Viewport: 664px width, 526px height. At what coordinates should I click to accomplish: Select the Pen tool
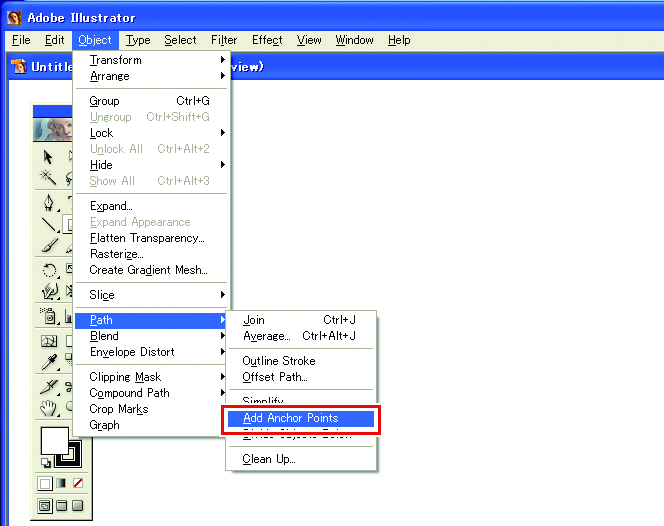click(x=47, y=202)
